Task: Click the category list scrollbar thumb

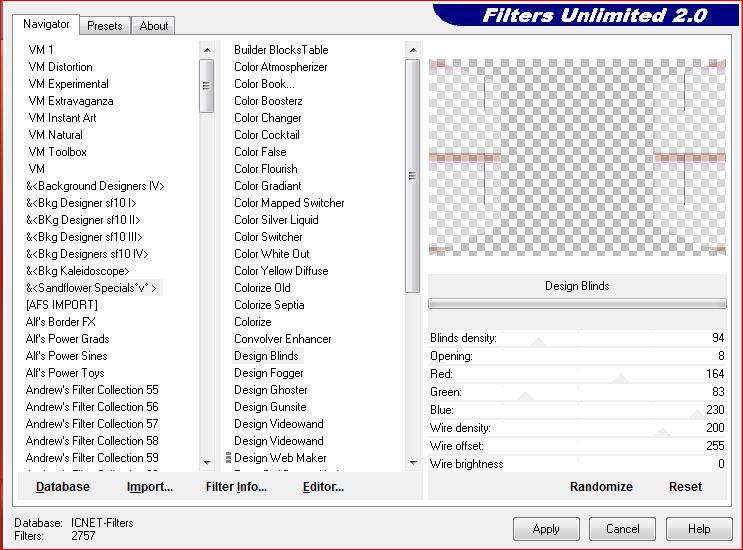Action: click(207, 86)
